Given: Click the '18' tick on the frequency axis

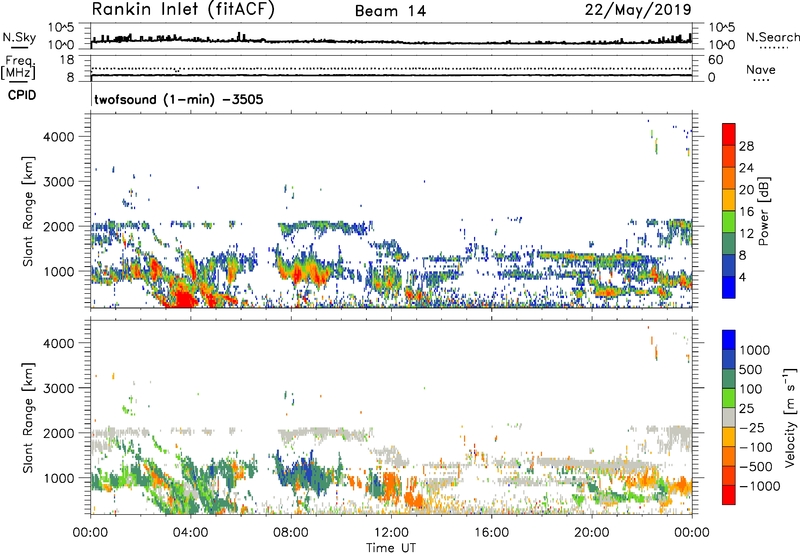Looking at the screenshot, I should click(x=67, y=60).
